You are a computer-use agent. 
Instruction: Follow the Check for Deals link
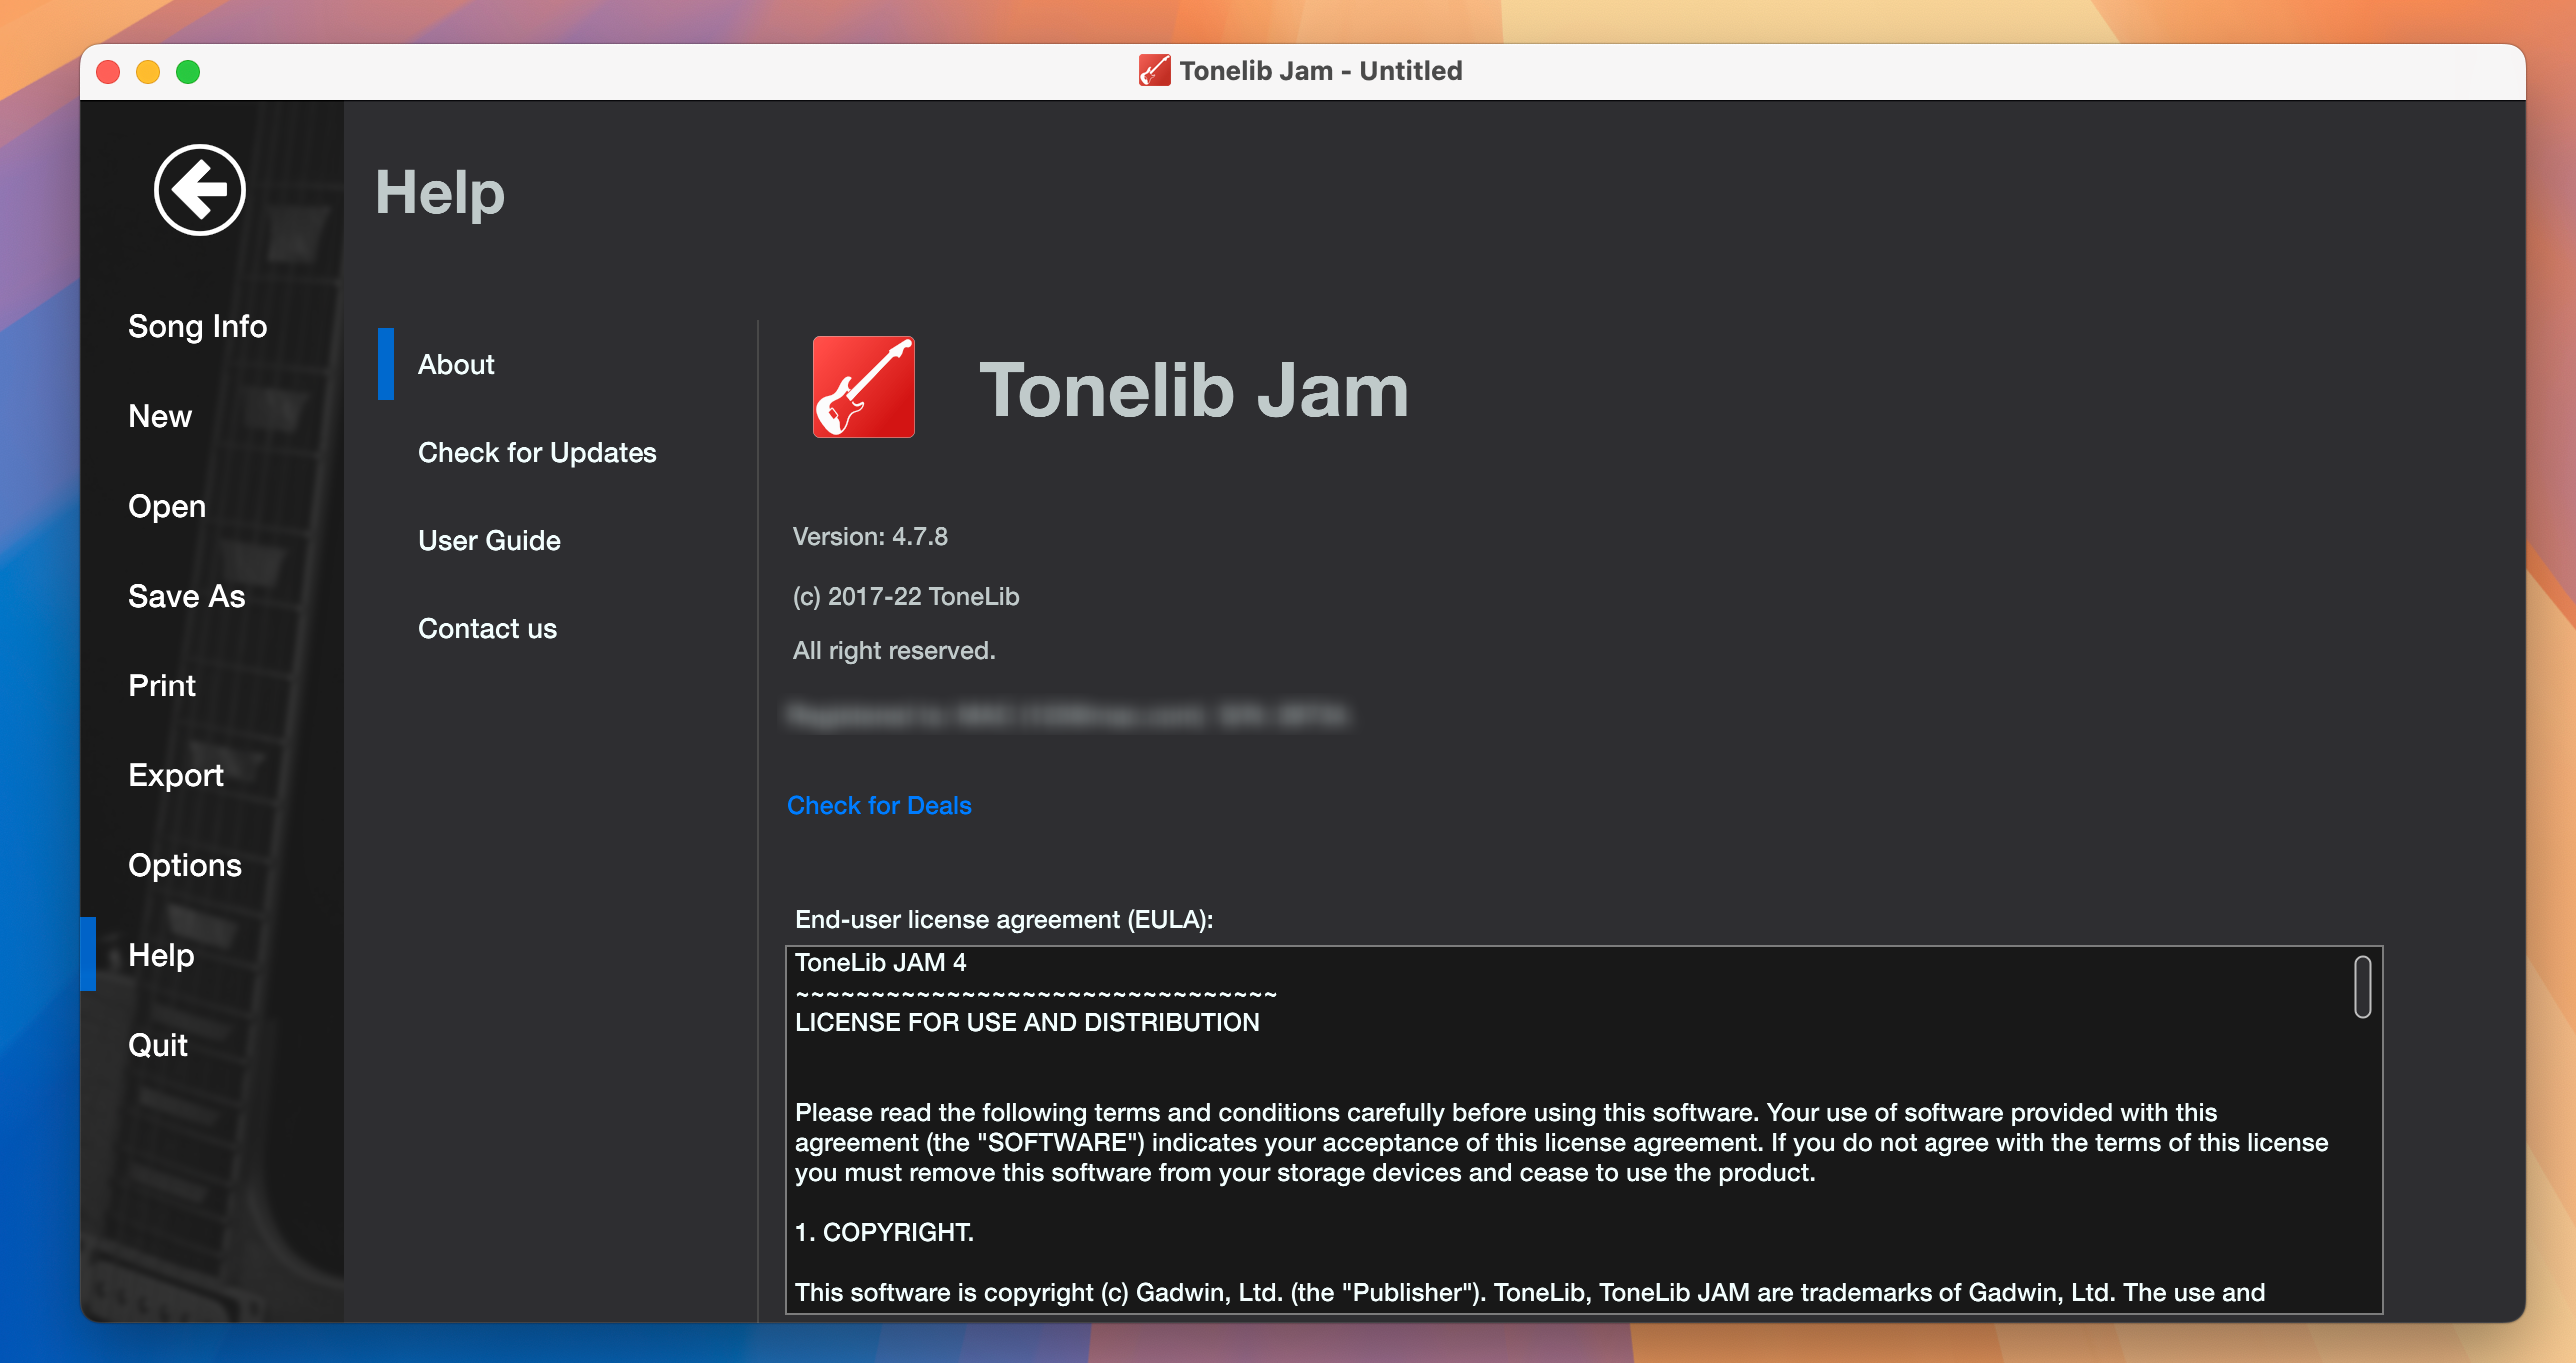tap(879, 806)
